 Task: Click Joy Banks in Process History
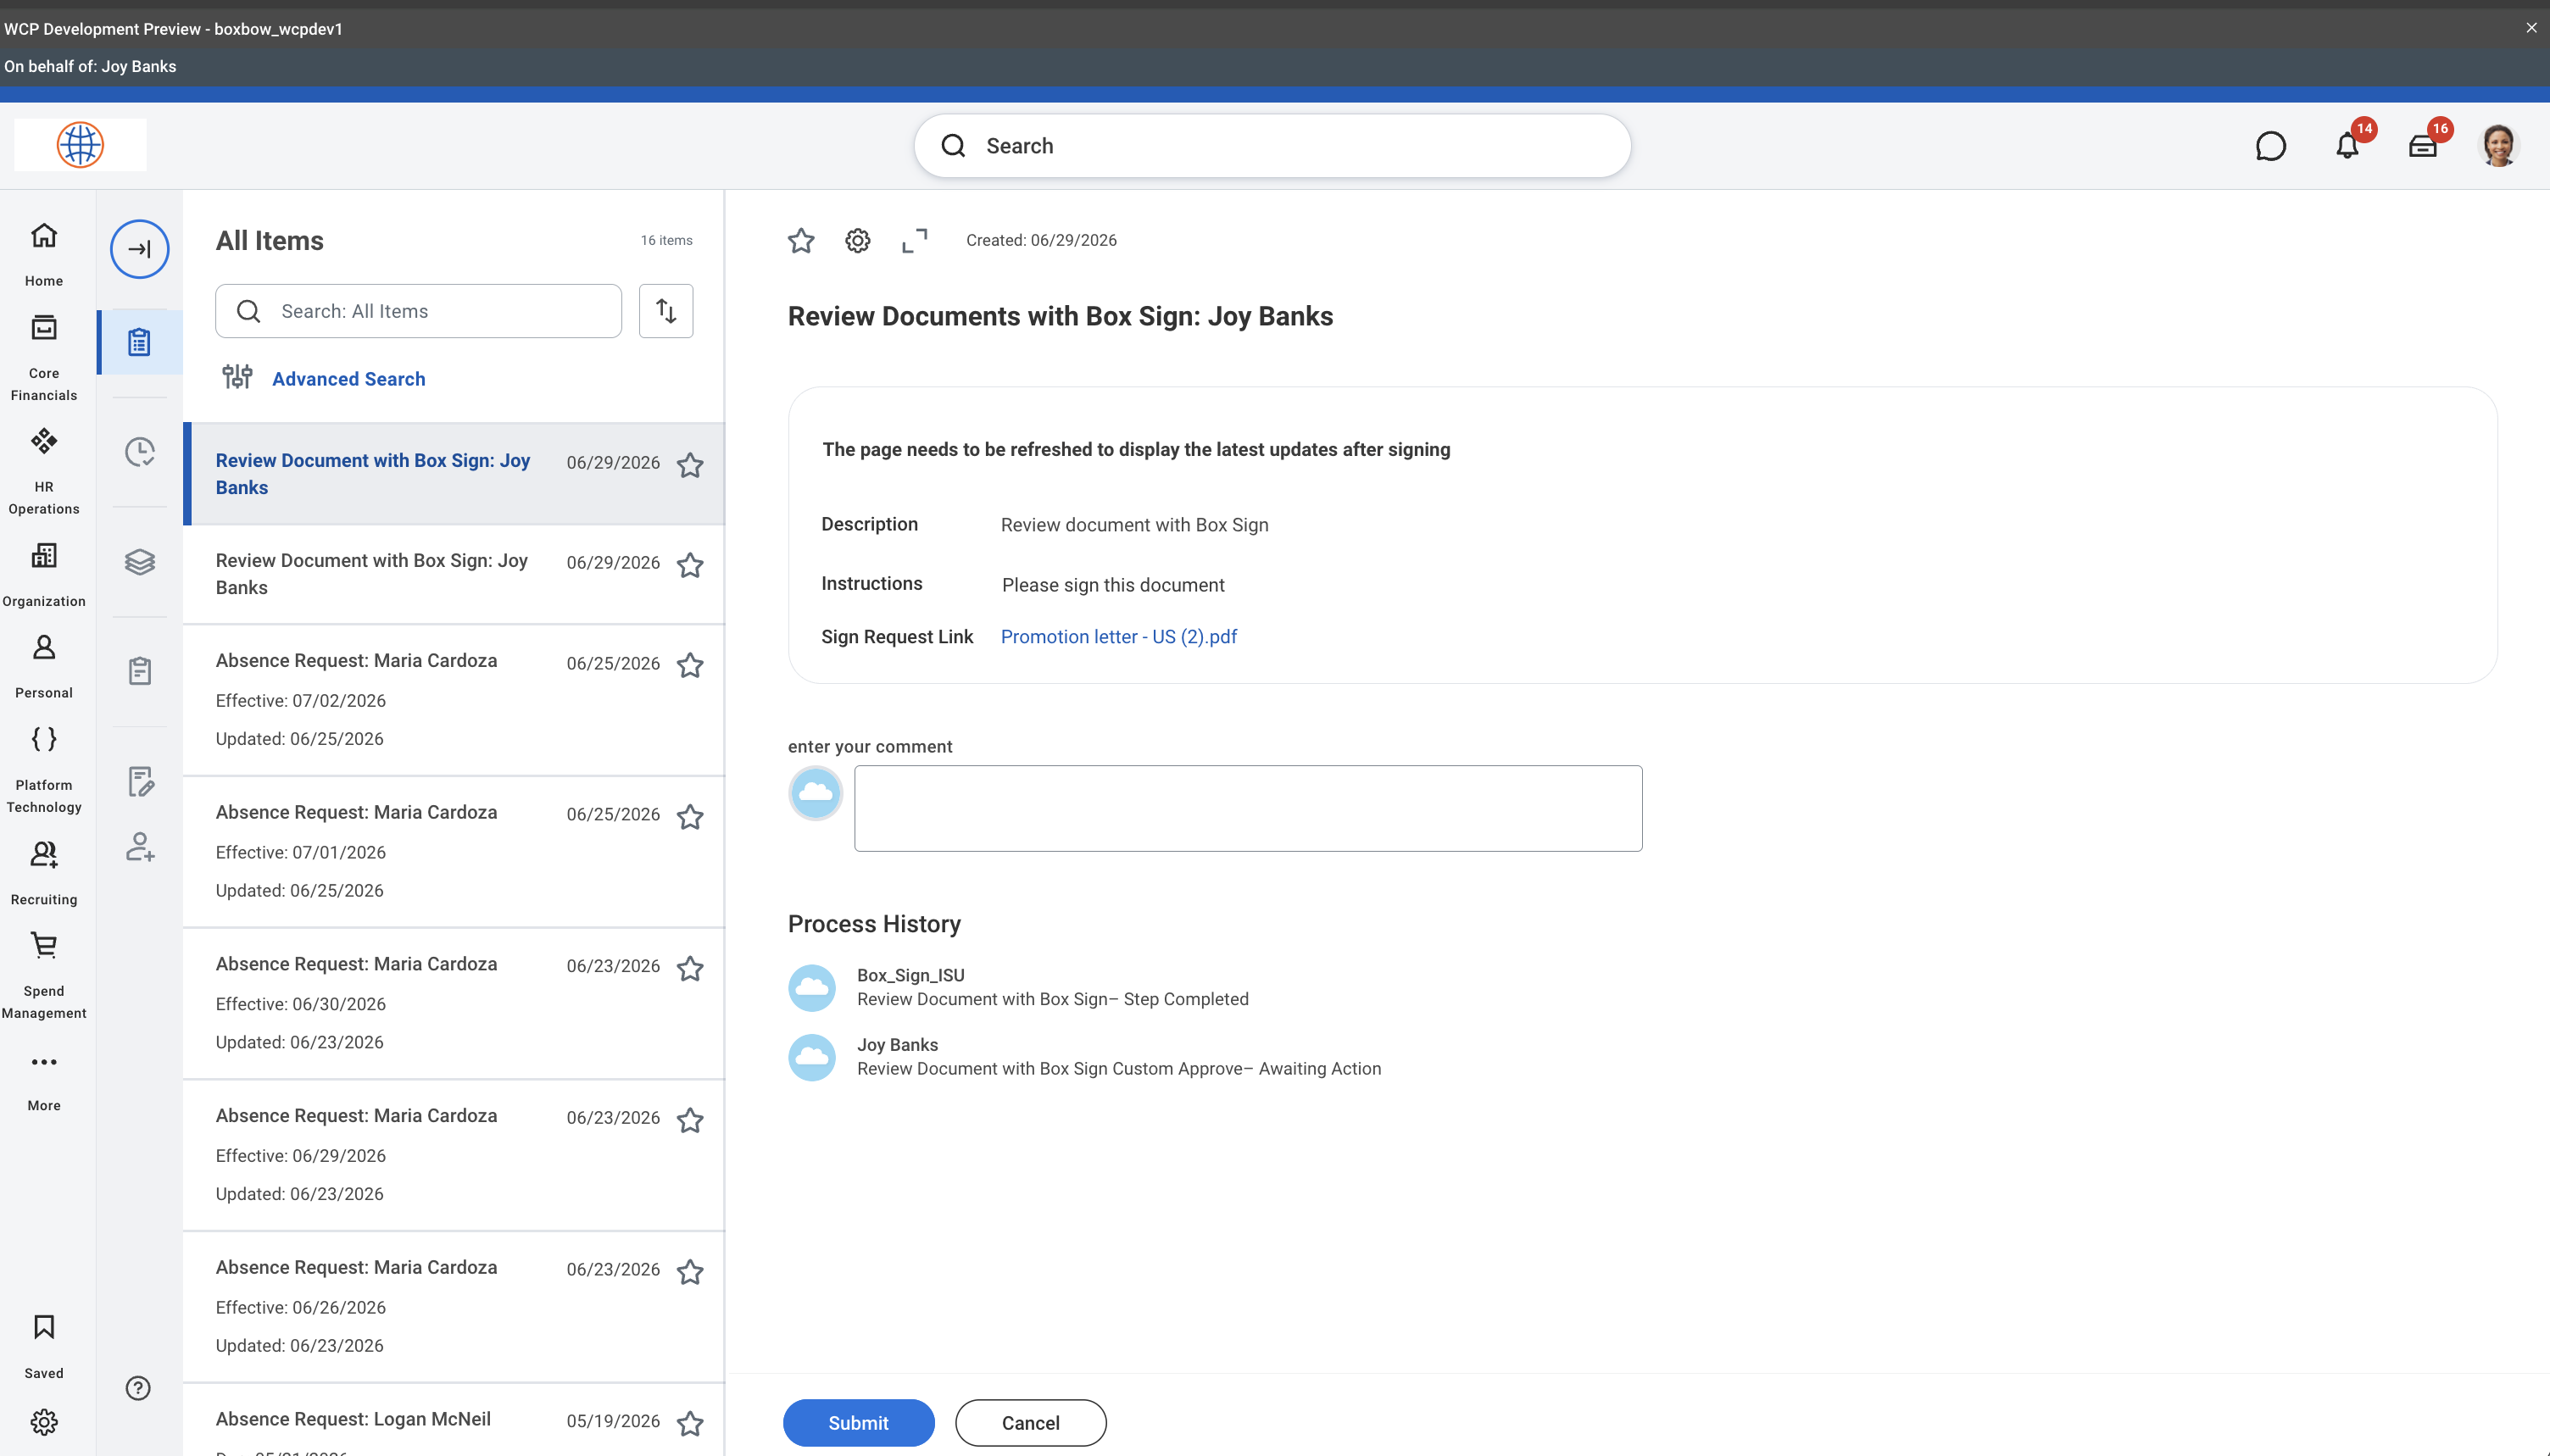point(897,1045)
